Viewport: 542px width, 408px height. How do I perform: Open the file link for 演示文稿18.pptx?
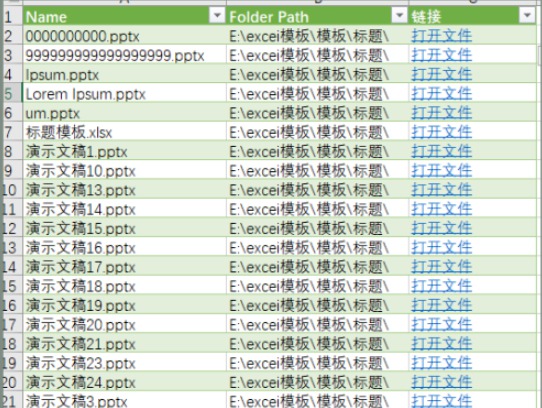click(x=441, y=286)
